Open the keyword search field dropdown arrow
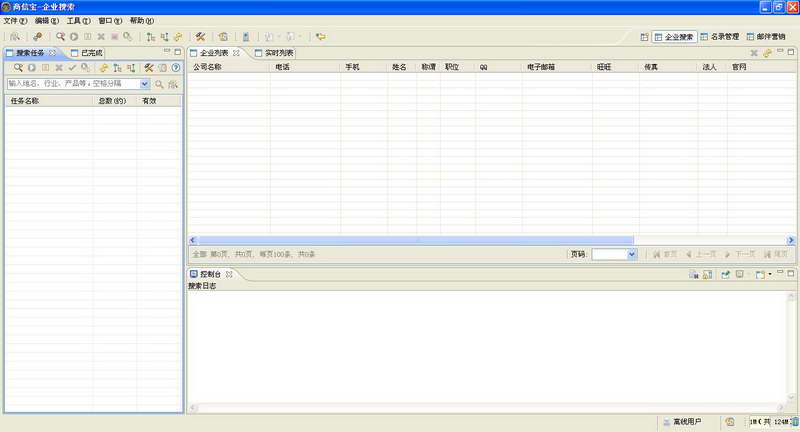 (x=144, y=84)
